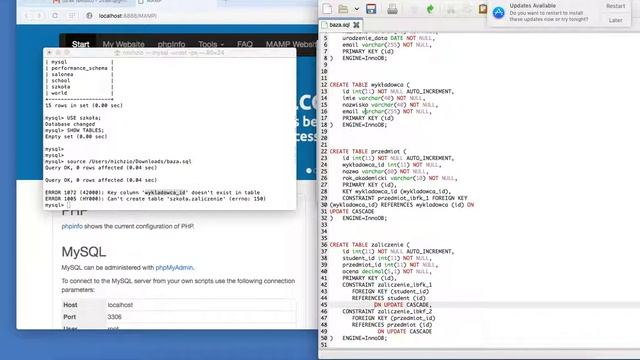Viewport: 640px width, 360px height.
Task: Click the site info icon before localhost
Action: point(89,16)
